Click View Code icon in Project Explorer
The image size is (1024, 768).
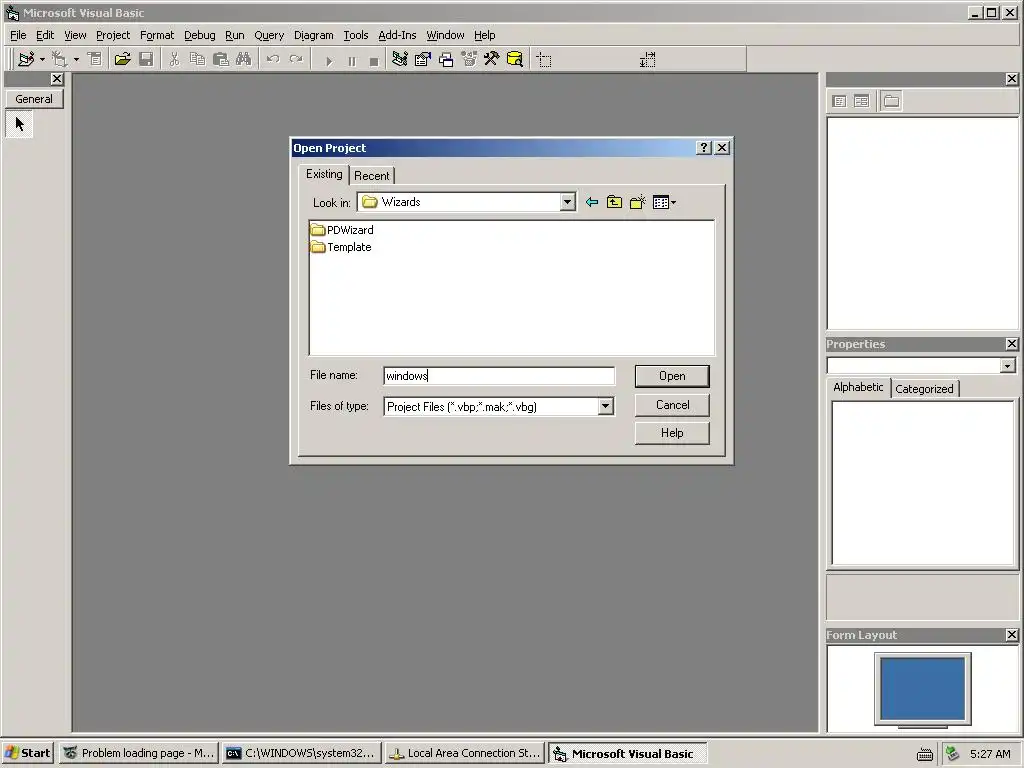(x=840, y=101)
